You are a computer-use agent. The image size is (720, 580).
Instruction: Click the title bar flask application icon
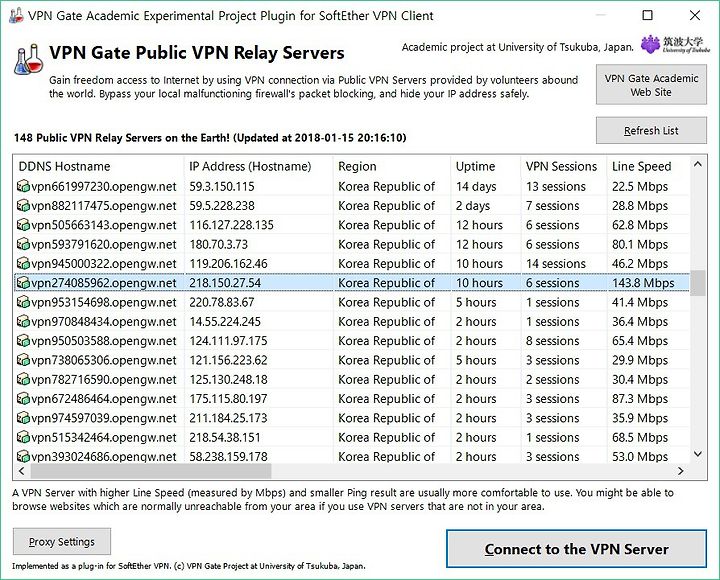(16, 16)
